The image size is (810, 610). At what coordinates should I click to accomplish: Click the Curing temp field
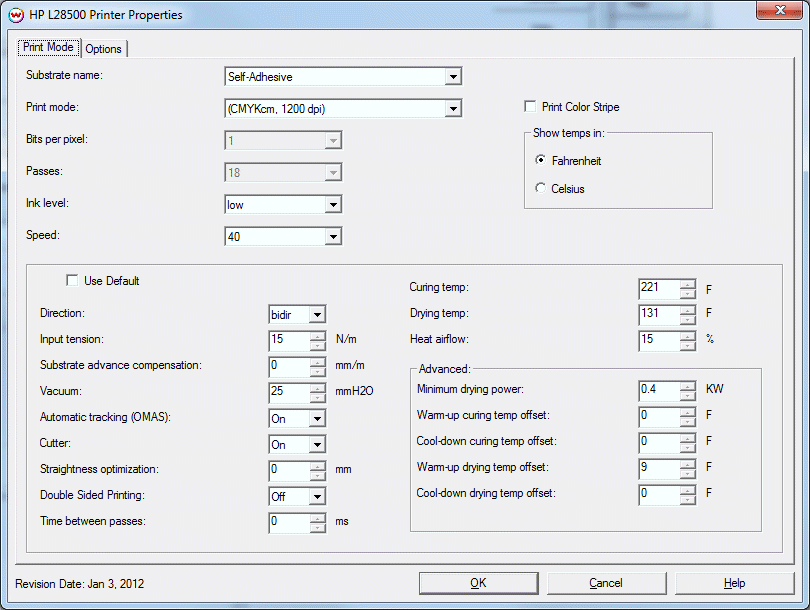pyautogui.click(x=659, y=288)
